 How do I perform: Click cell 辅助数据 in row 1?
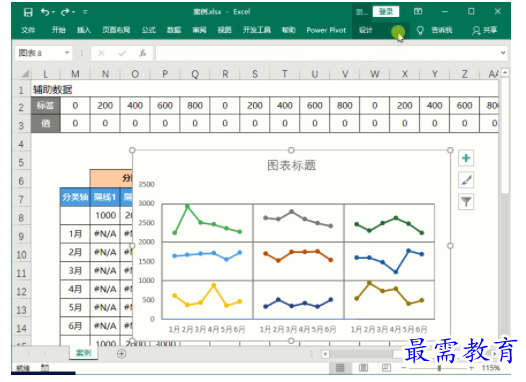[x=52, y=90]
